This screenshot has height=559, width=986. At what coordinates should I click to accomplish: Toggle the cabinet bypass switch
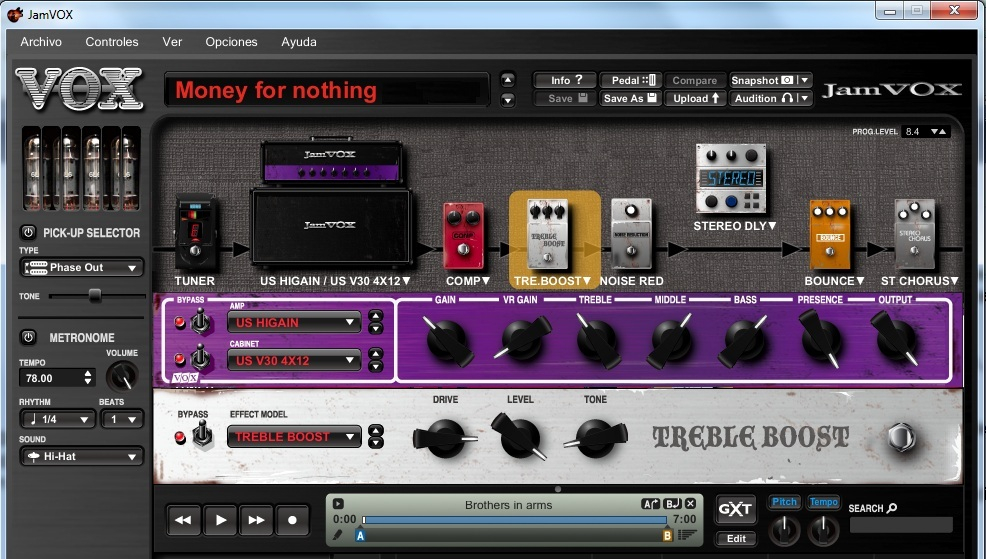click(x=201, y=357)
